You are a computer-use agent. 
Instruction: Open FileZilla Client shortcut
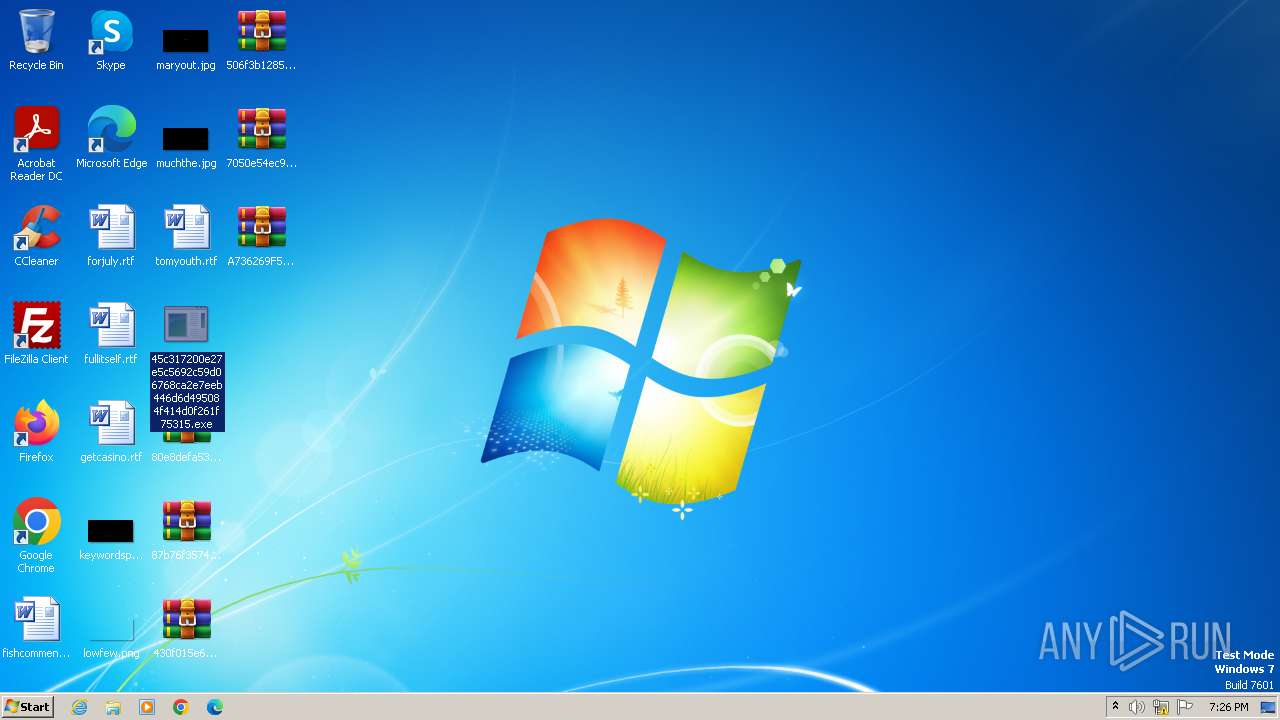coord(36,334)
